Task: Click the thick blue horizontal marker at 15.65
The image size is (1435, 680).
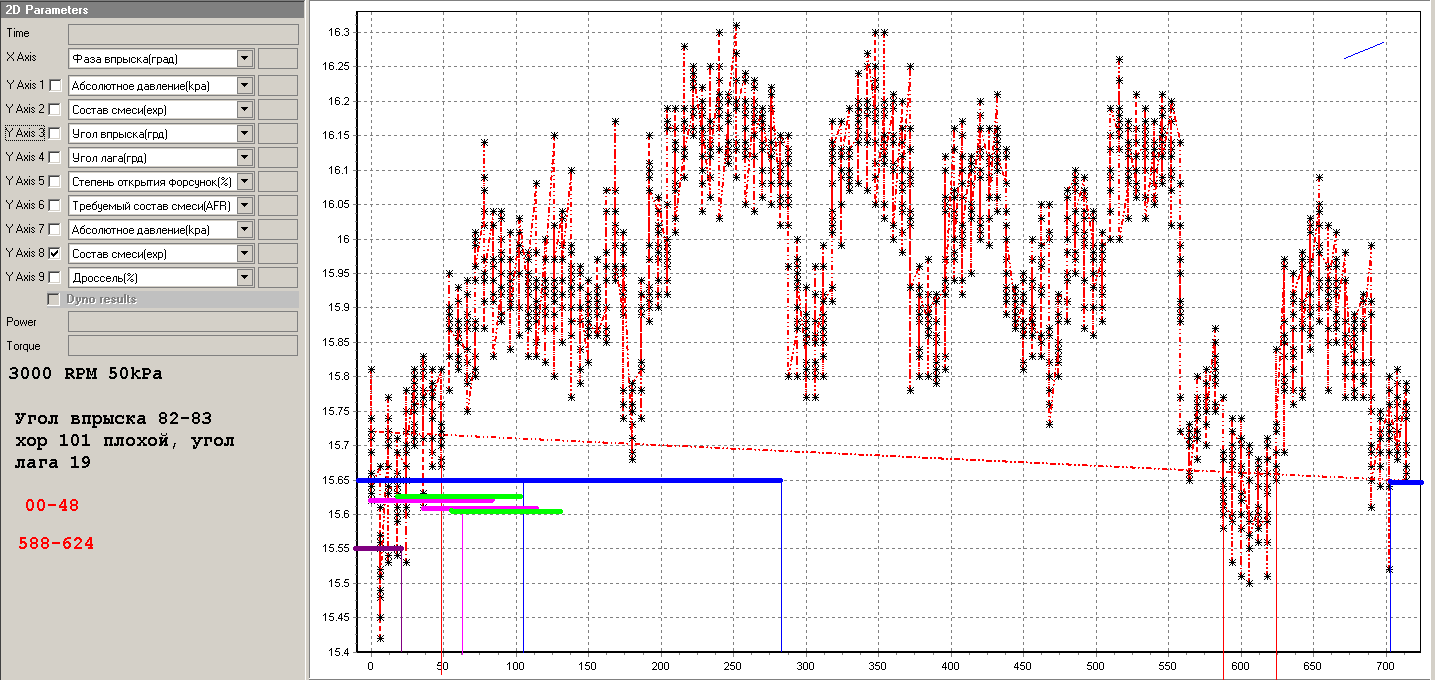Action: (600, 481)
